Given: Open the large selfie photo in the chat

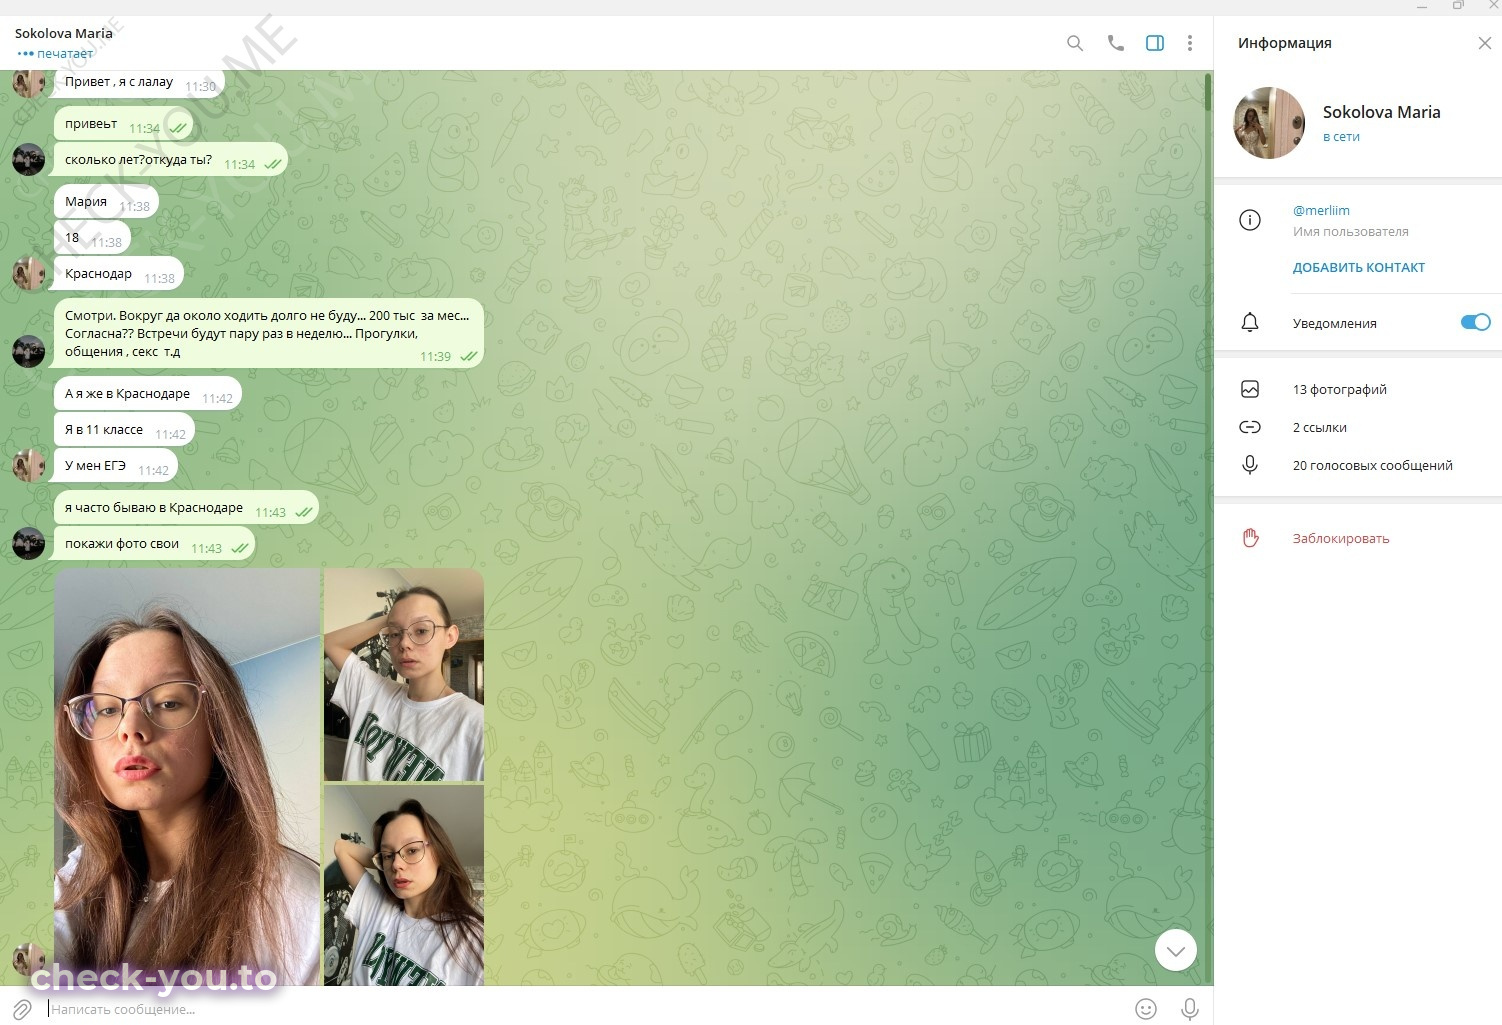Looking at the screenshot, I should point(188,777).
